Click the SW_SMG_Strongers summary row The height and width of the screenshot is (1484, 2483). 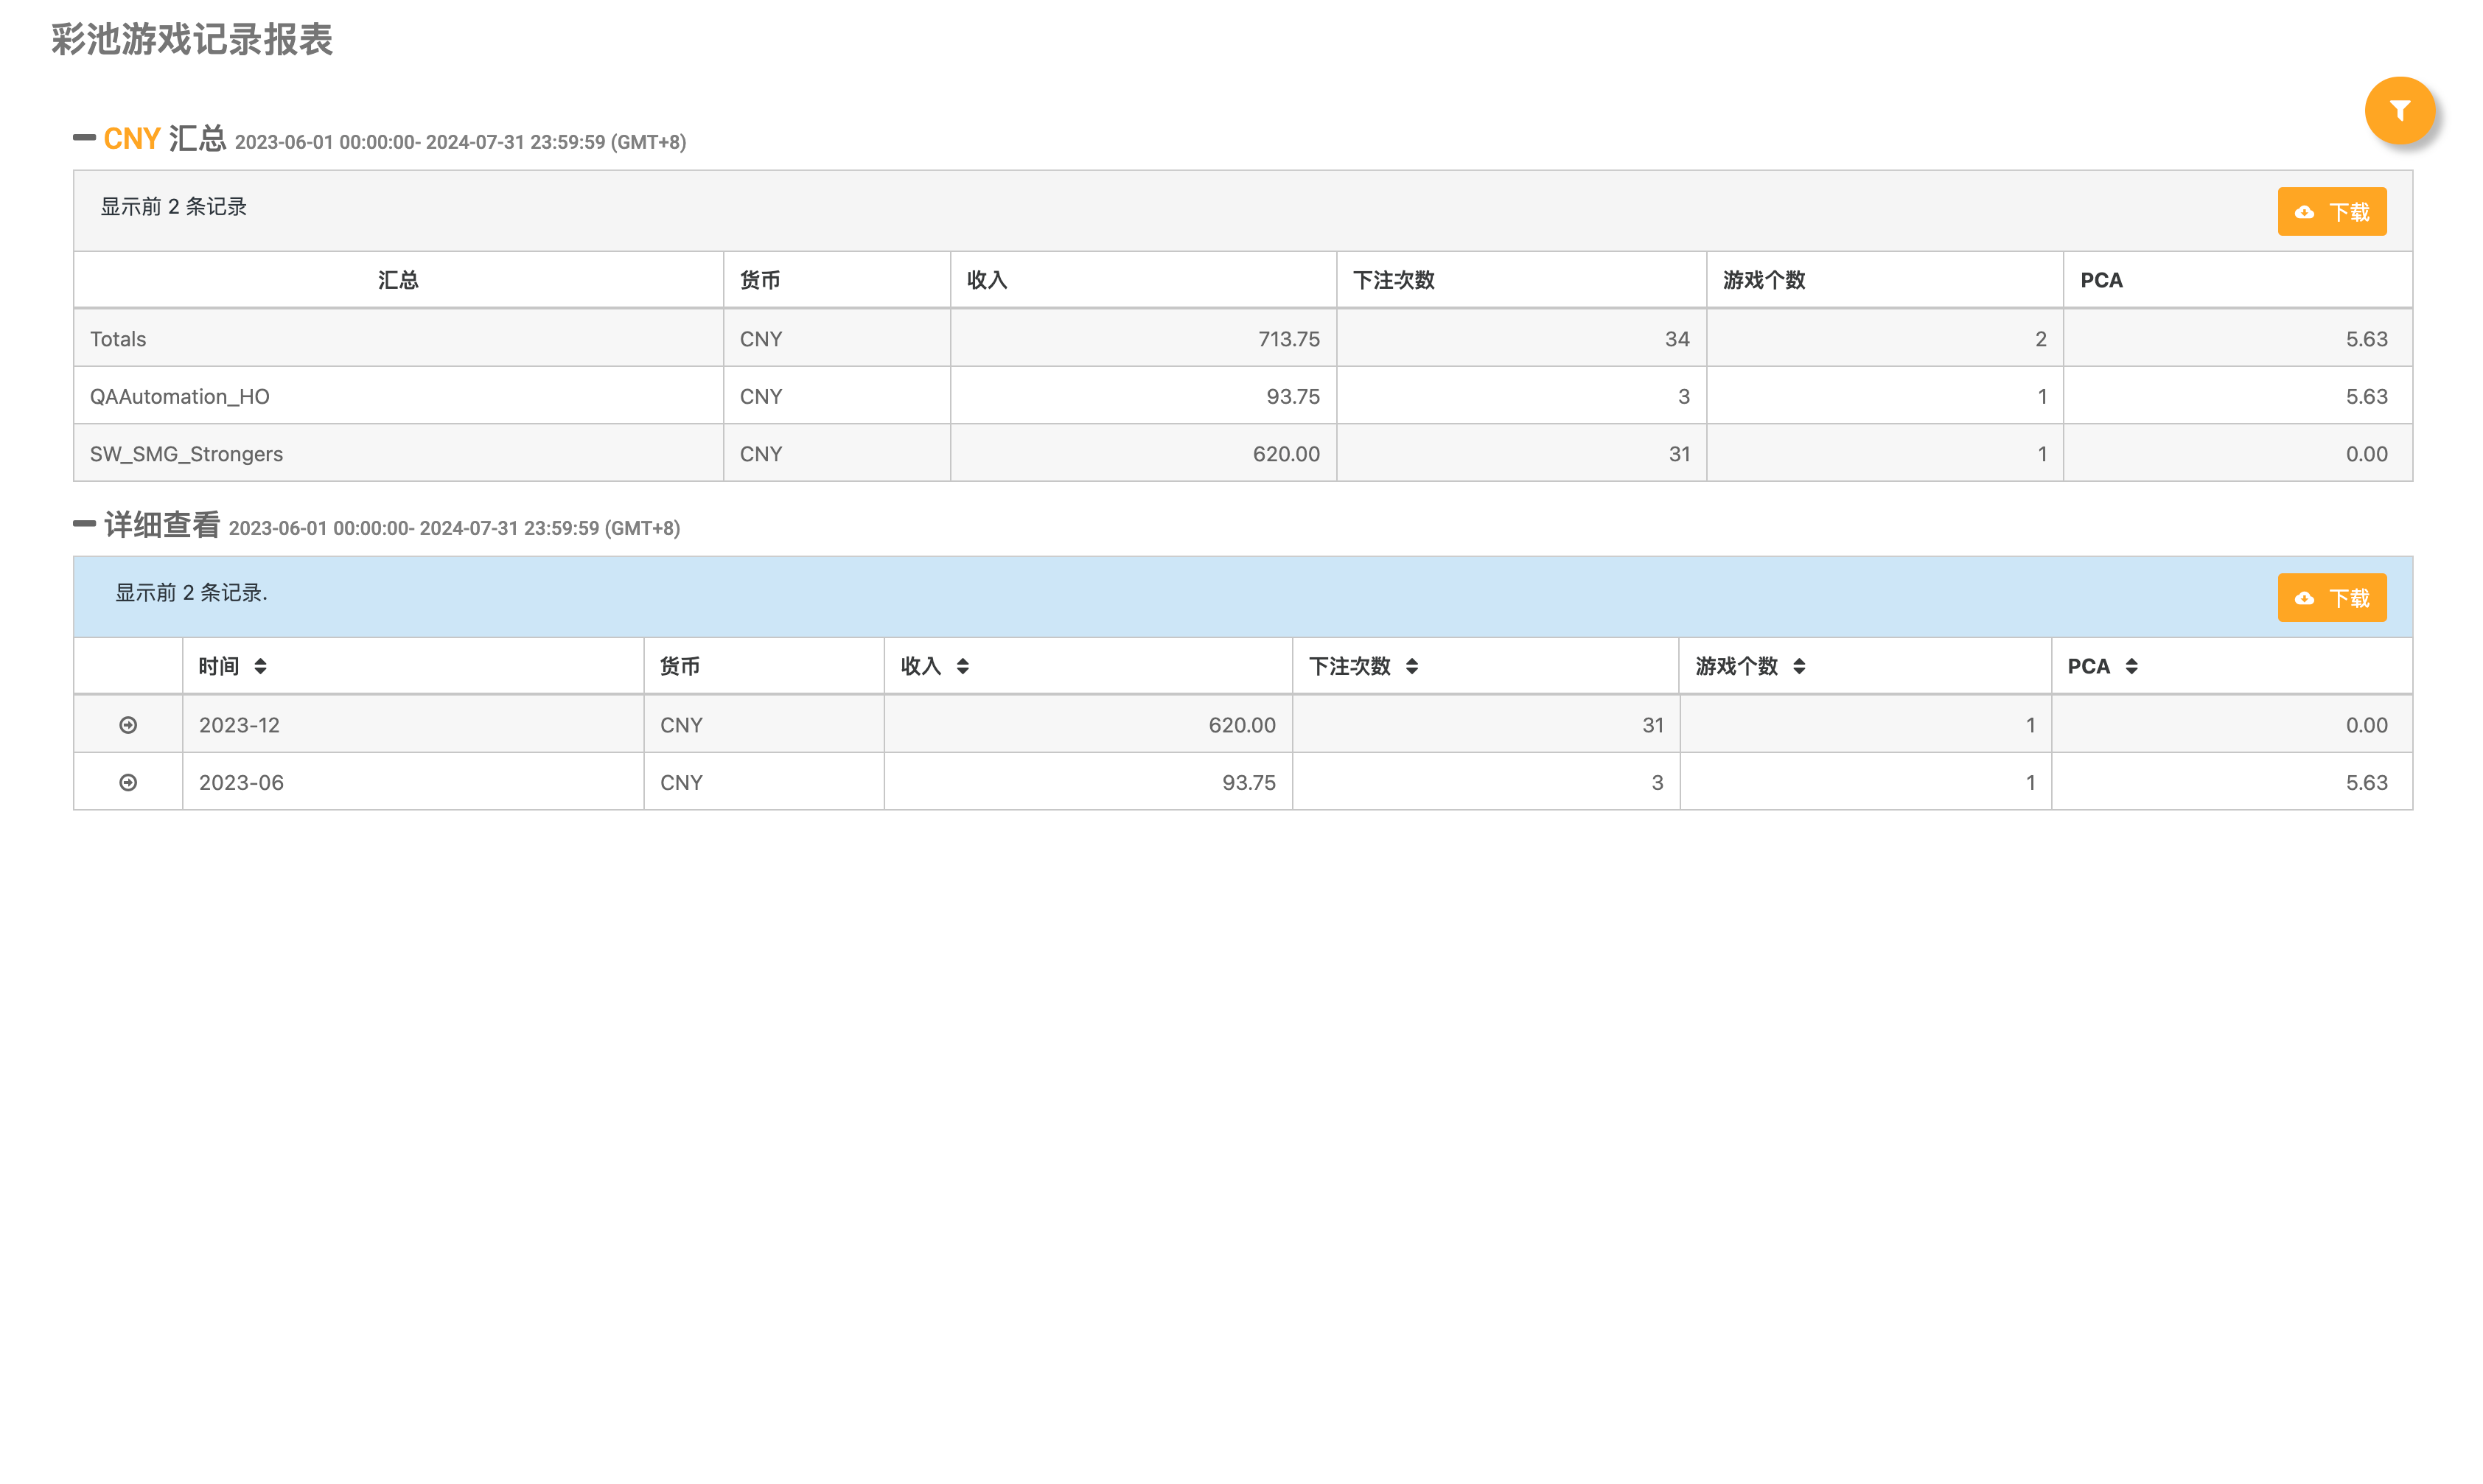pyautogui.click(x=187, y=454)
